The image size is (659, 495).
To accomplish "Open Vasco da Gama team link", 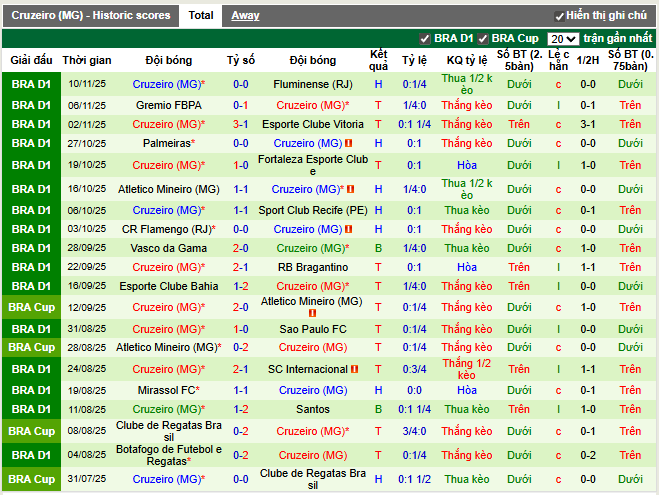I will 169,248.
